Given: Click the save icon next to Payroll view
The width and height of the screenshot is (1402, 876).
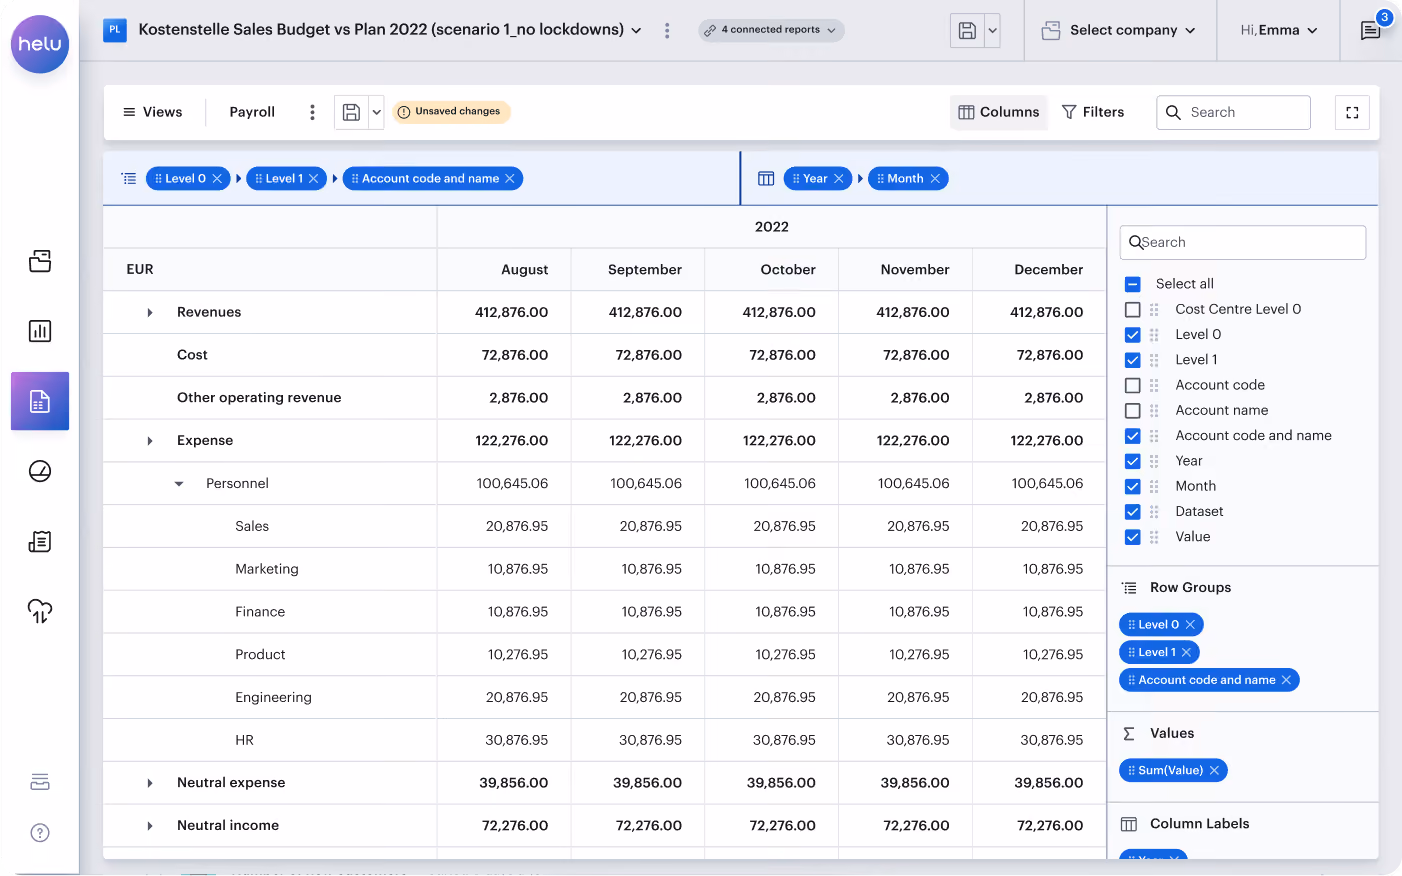Looking at the screenshot, I should tap(351, 112).
